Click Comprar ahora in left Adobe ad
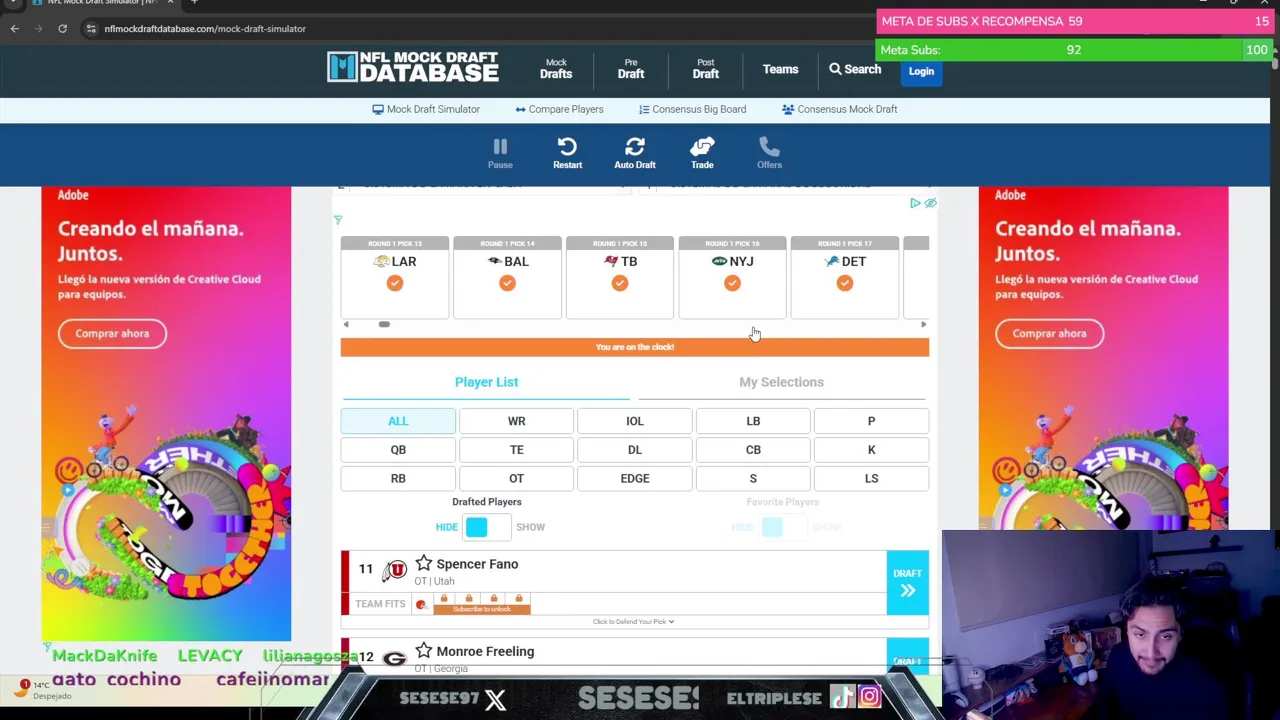Viewport: 1280px width, 720px height. click(x=112, y=334)
